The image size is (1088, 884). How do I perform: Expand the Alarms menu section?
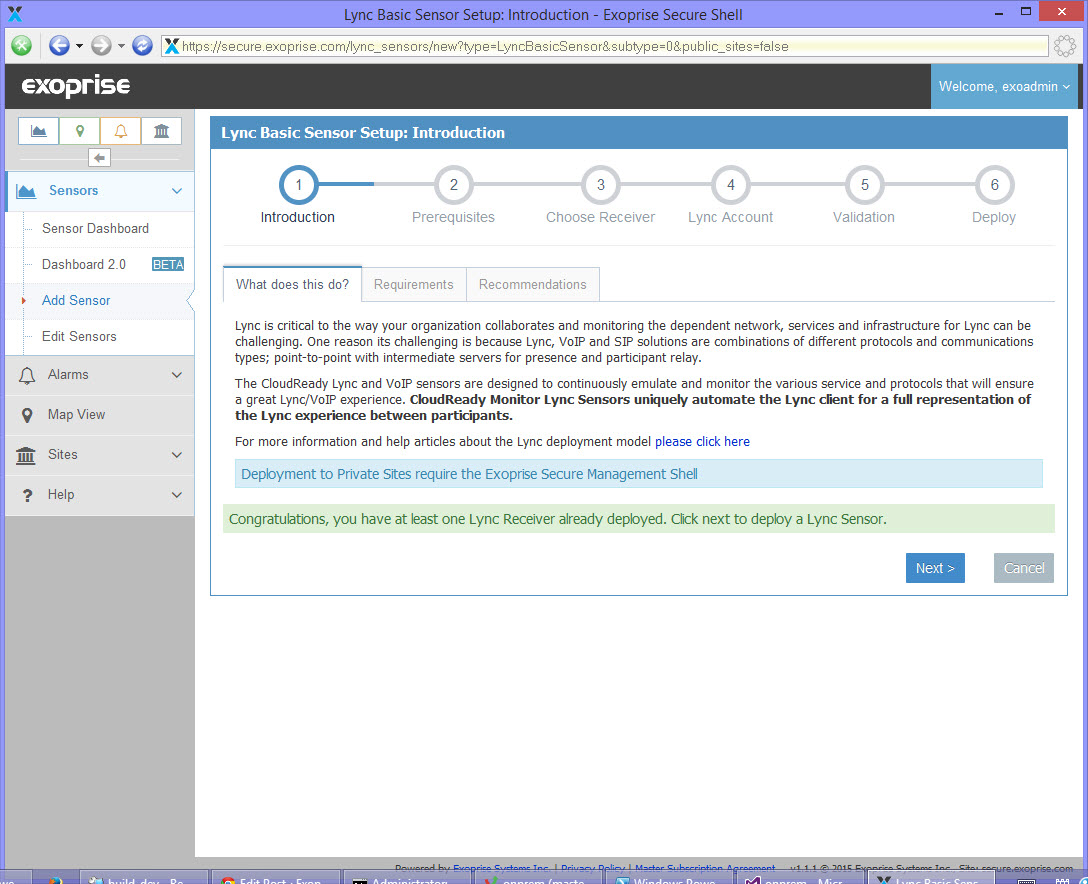(x=177, y=375)
